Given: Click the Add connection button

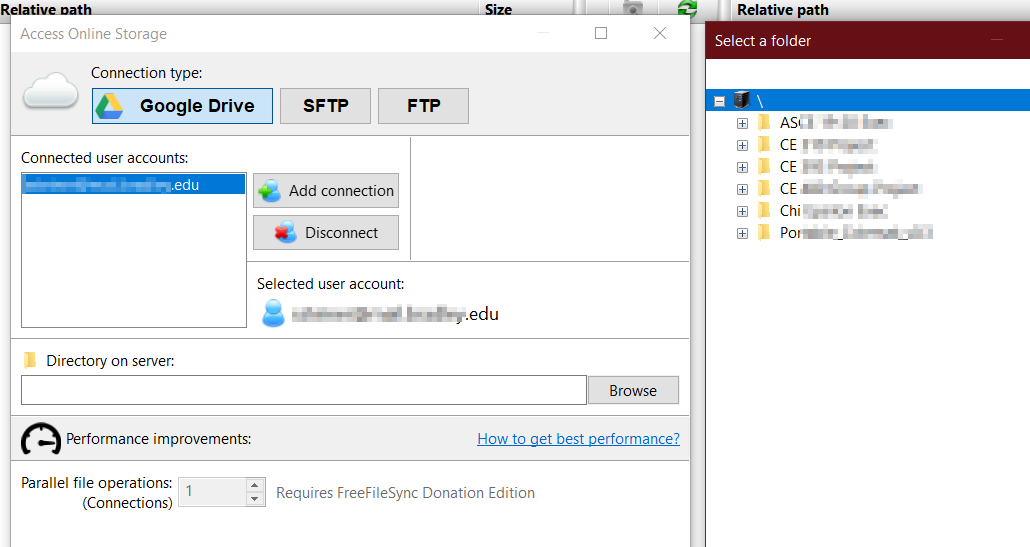Looking at the screenshot, I should [x=326, y=190].
